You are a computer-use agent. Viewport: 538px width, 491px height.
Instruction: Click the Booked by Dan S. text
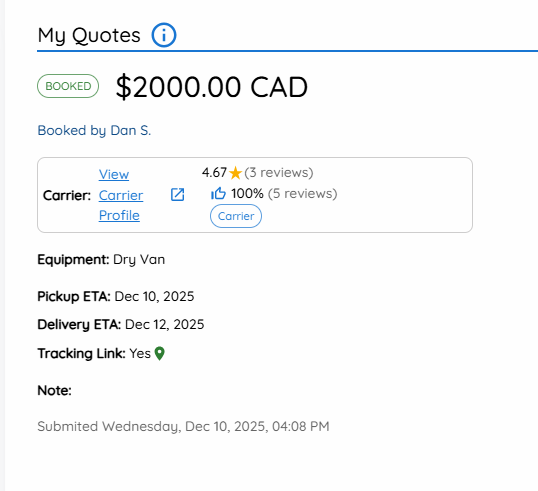94,130
